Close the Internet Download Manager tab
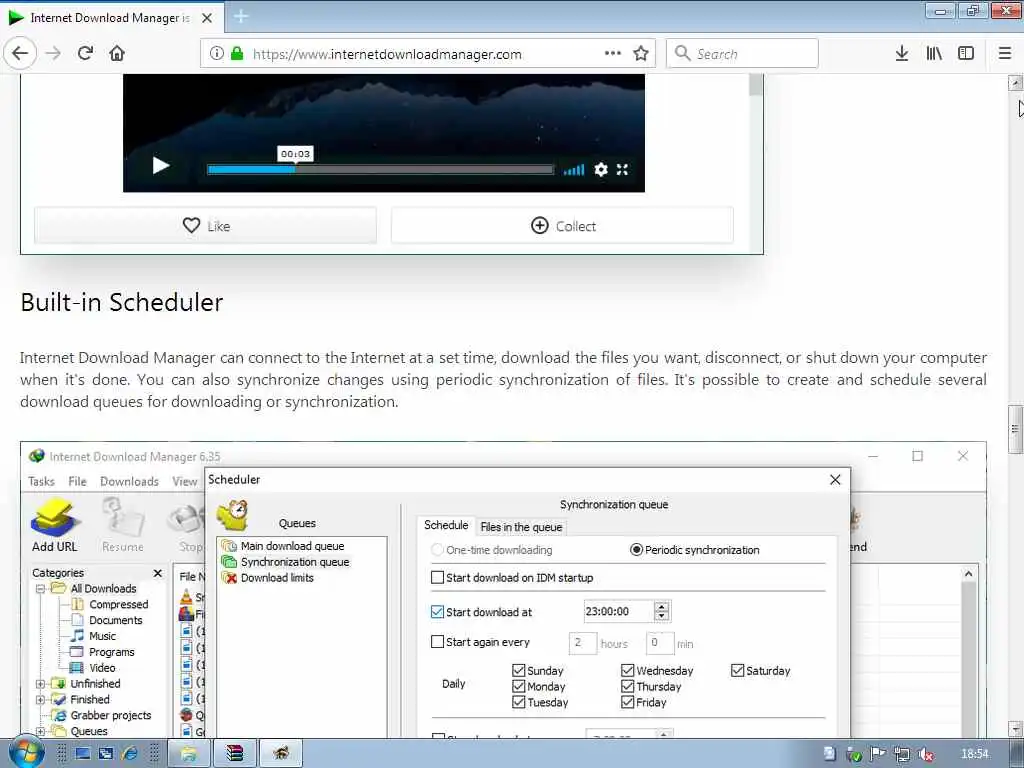Viewport: 1024px width, 768px height. pyautogui.click(x=207, y=18)
